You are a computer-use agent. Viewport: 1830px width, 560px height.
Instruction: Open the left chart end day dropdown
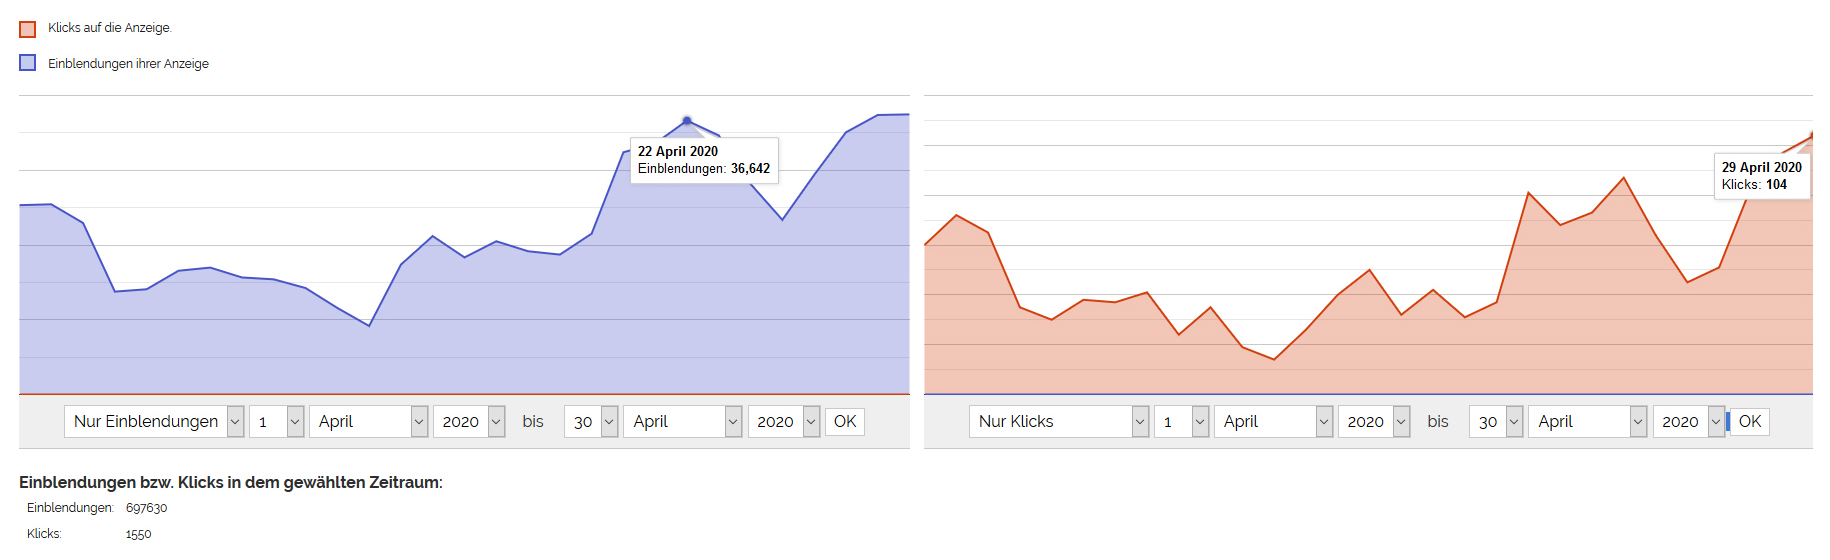591,421
